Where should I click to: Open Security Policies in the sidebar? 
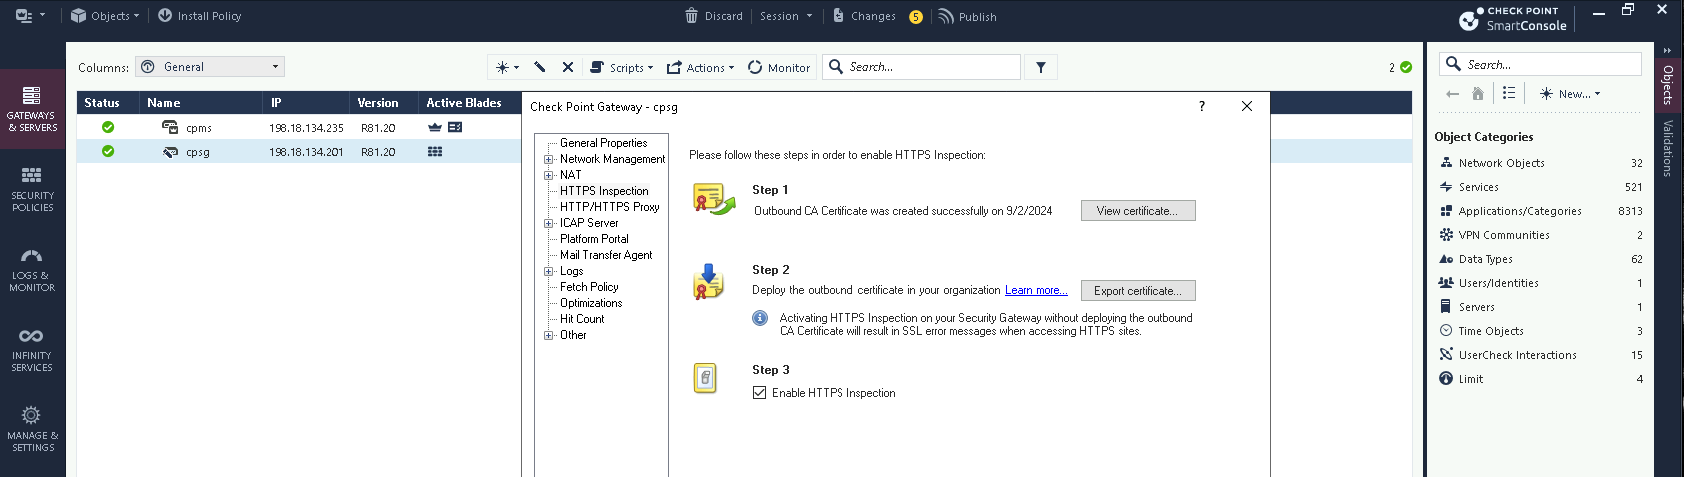(32, 189)
